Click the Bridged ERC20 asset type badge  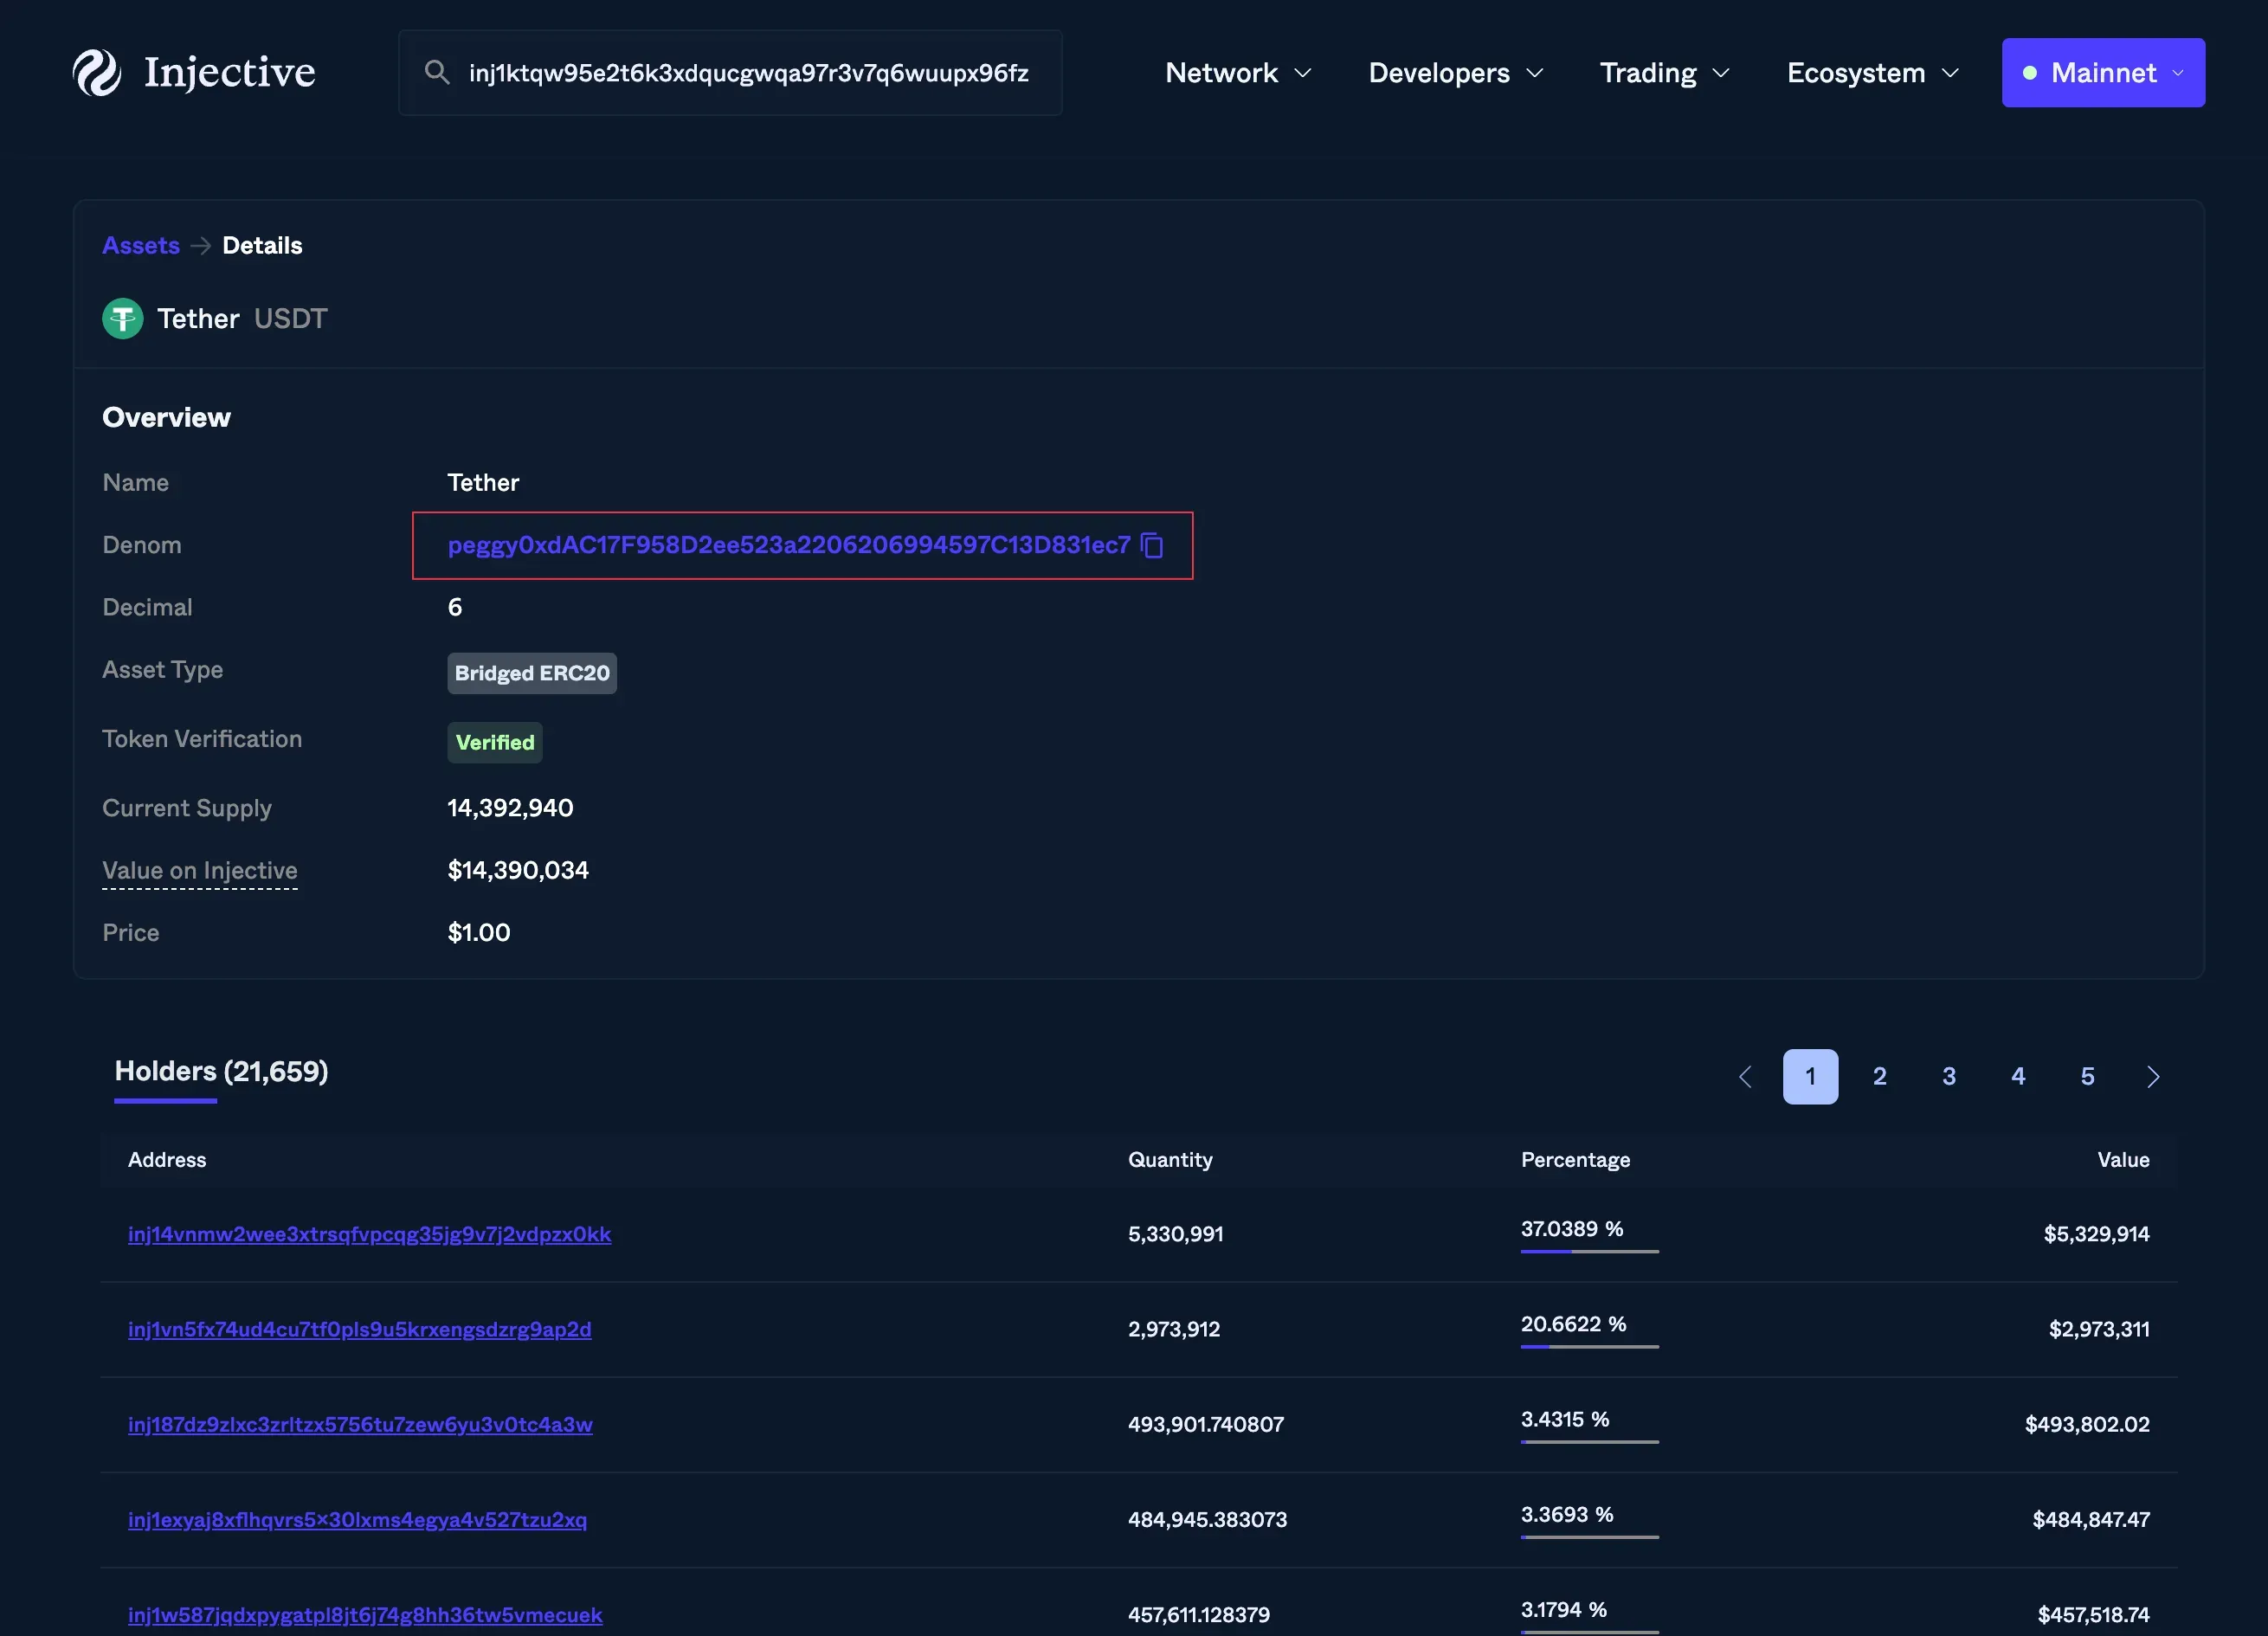[532, 673]
